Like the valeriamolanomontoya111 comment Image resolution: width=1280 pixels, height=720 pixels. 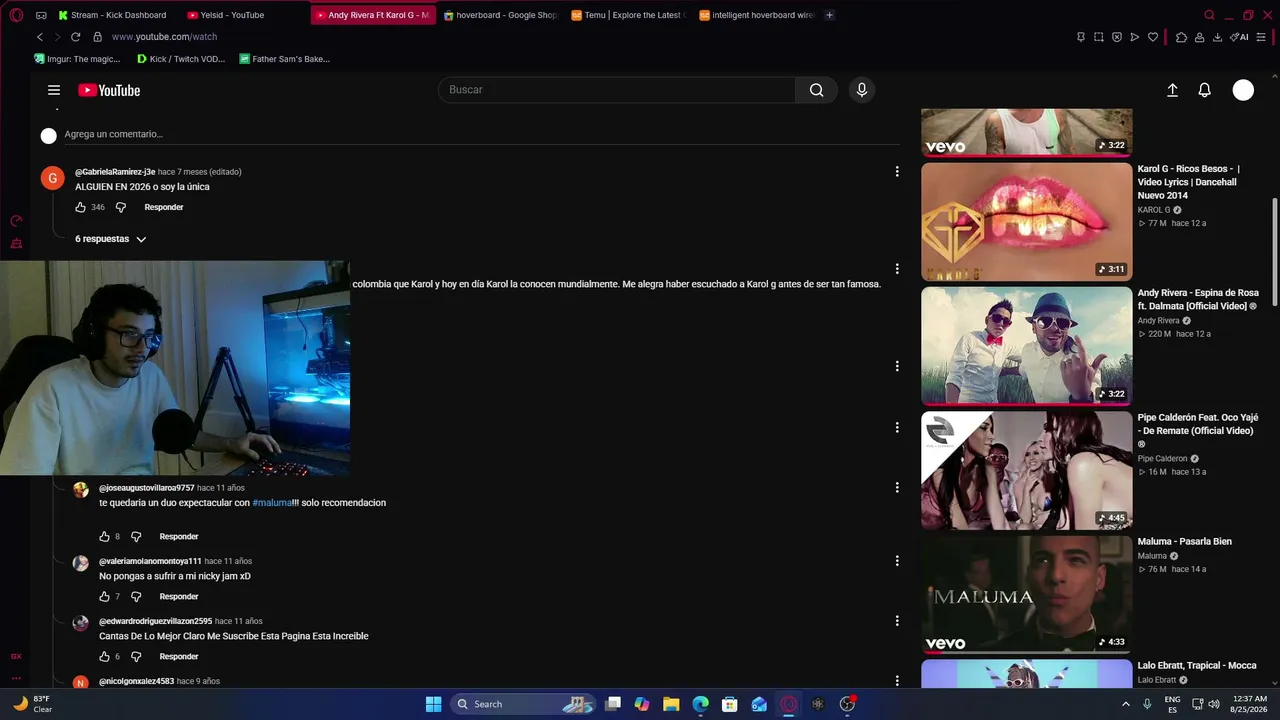(105, 596)
